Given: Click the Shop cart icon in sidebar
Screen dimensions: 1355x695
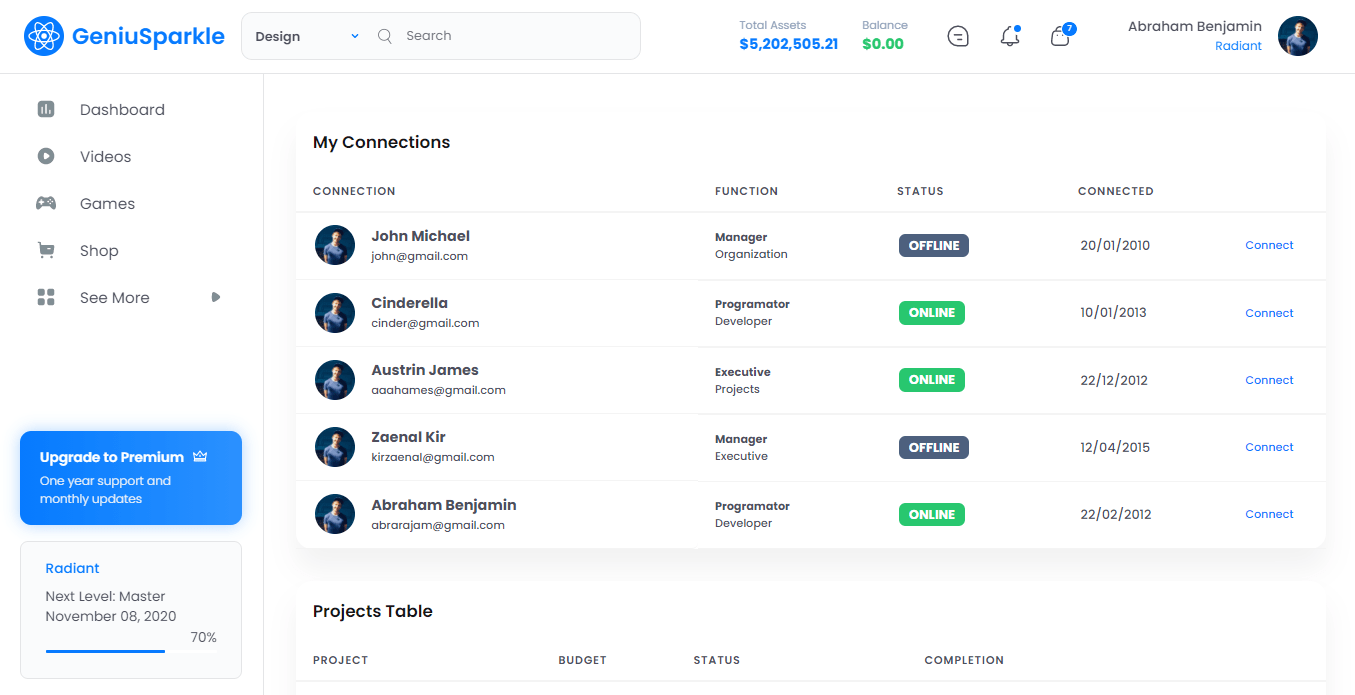Looking at the screenshot, I should (46, 251).
